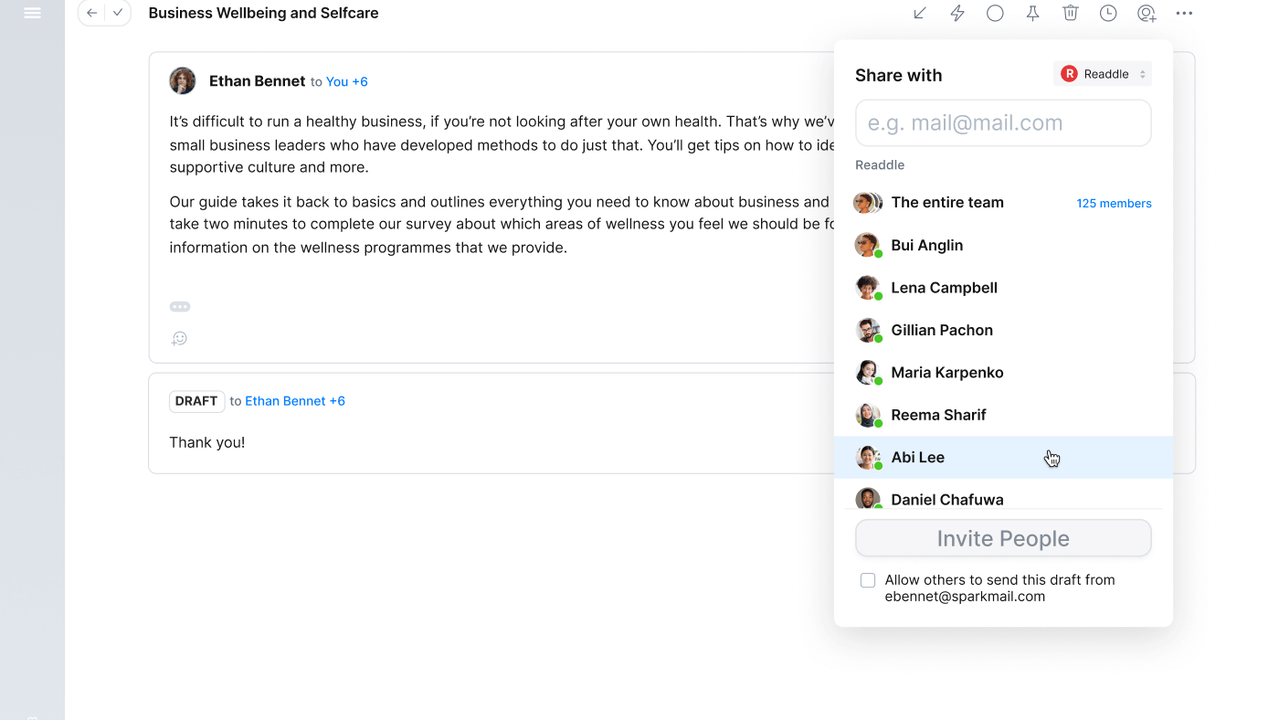The width and height of the screenshot is (1279, 720).
Task: Enable allowing others to send this draft
Action: click(x=868, y=580)
